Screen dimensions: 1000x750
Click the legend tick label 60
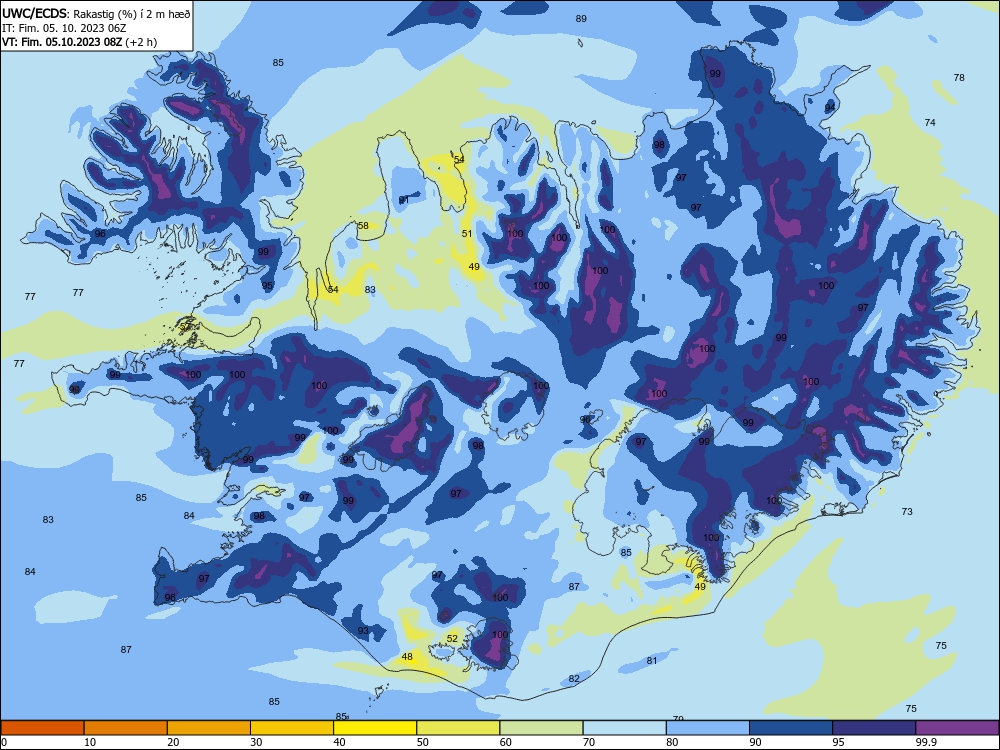click(506, 742)
